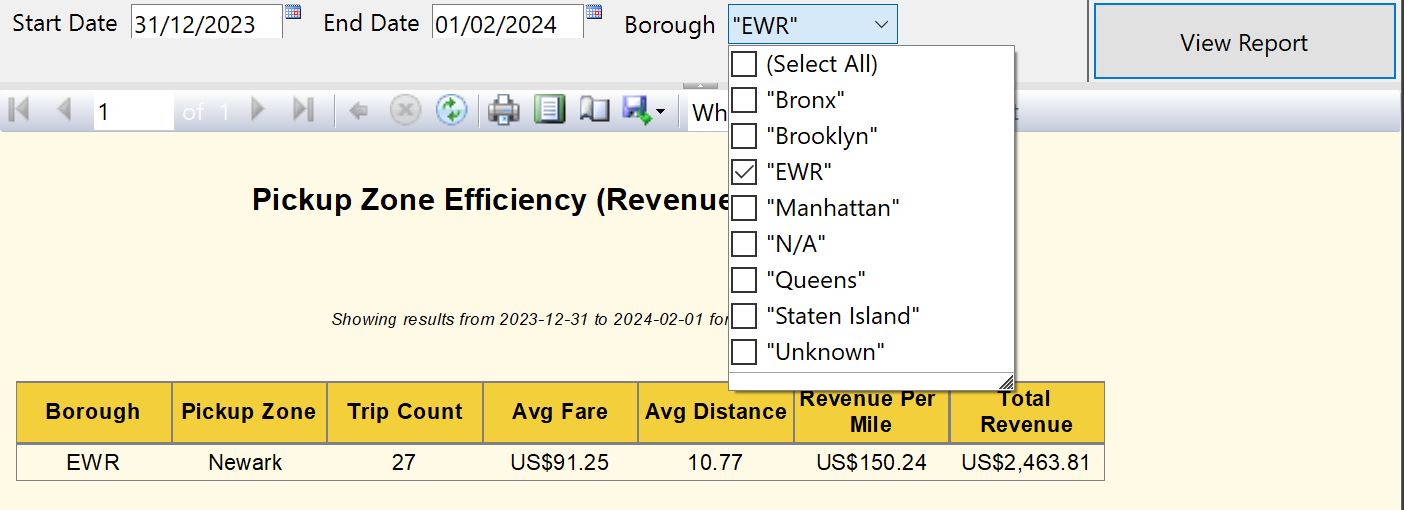Check the "Manhattan" borough checkbox

click(744, 208)
